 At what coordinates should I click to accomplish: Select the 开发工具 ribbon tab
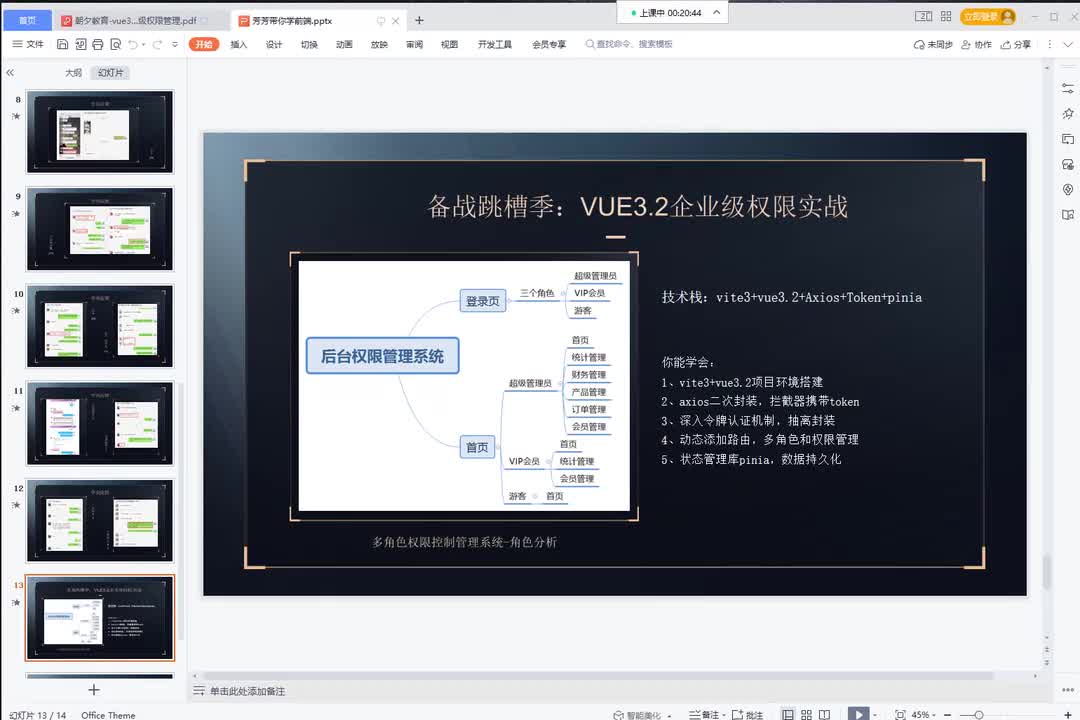click(495, 44)
